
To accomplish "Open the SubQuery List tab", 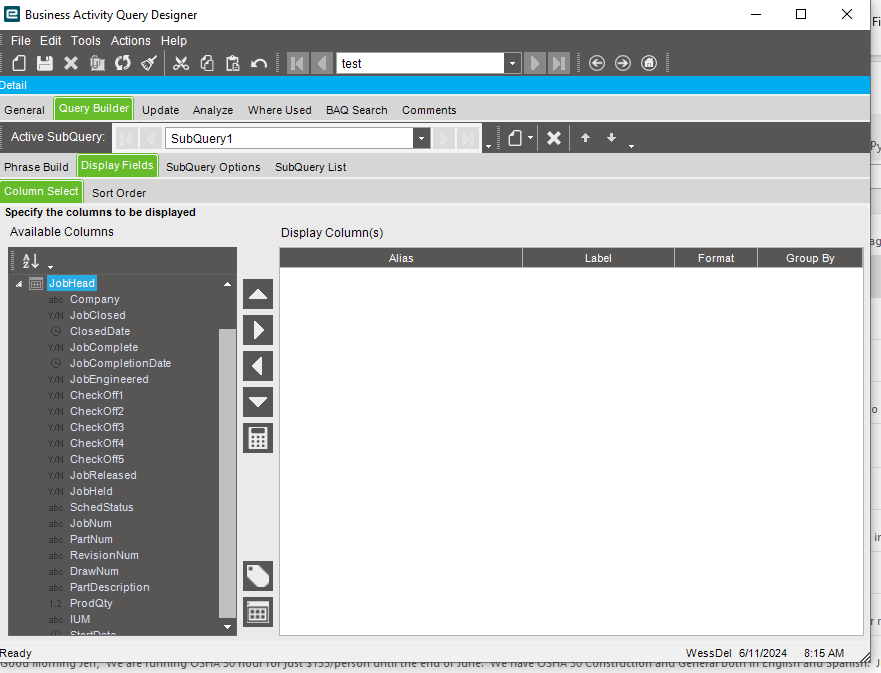I will [x=310, y=167].
